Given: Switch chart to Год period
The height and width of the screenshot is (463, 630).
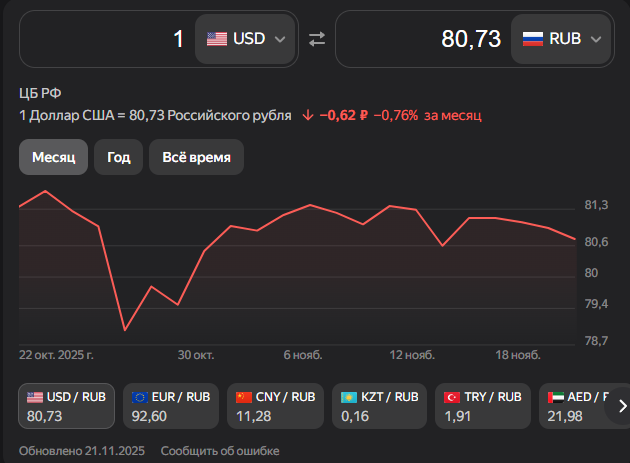Looking at the screenshot, I should click(118, 158).
